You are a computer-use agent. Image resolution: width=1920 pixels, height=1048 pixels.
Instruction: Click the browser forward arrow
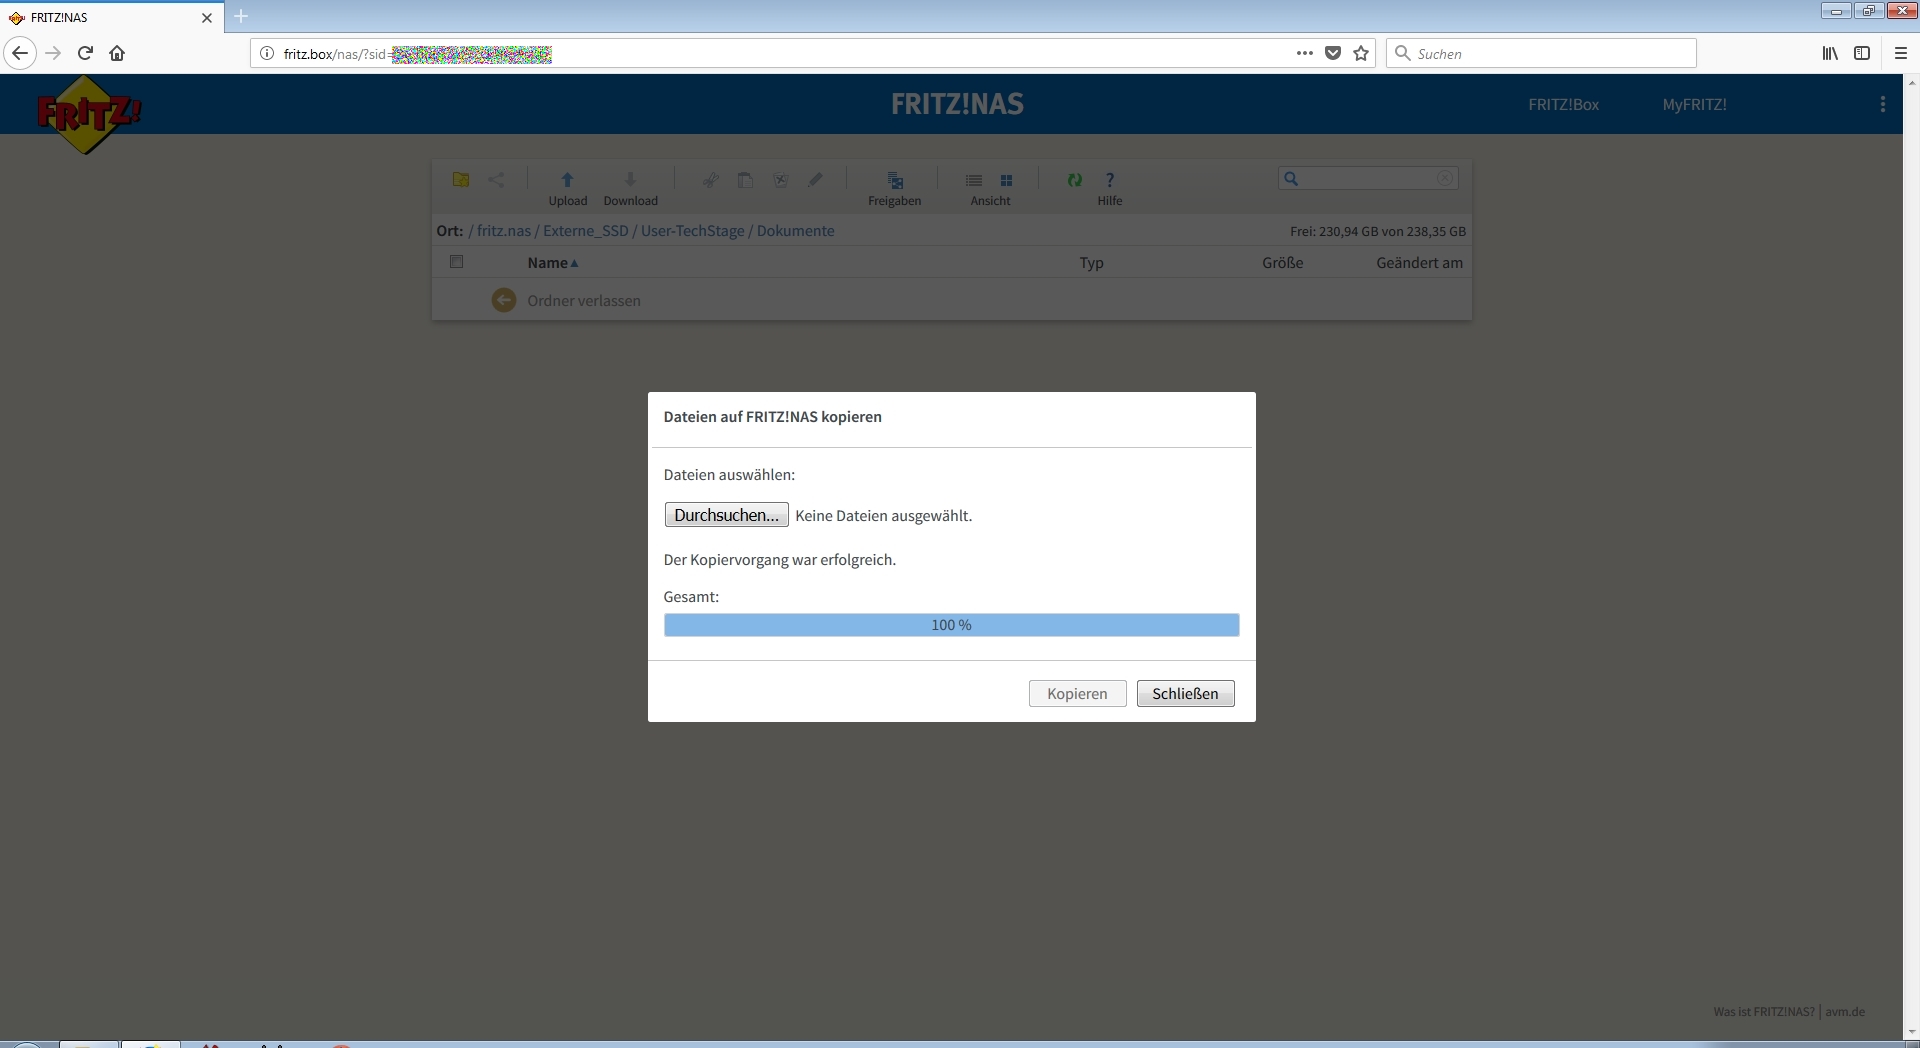click(x=53, y=53)
